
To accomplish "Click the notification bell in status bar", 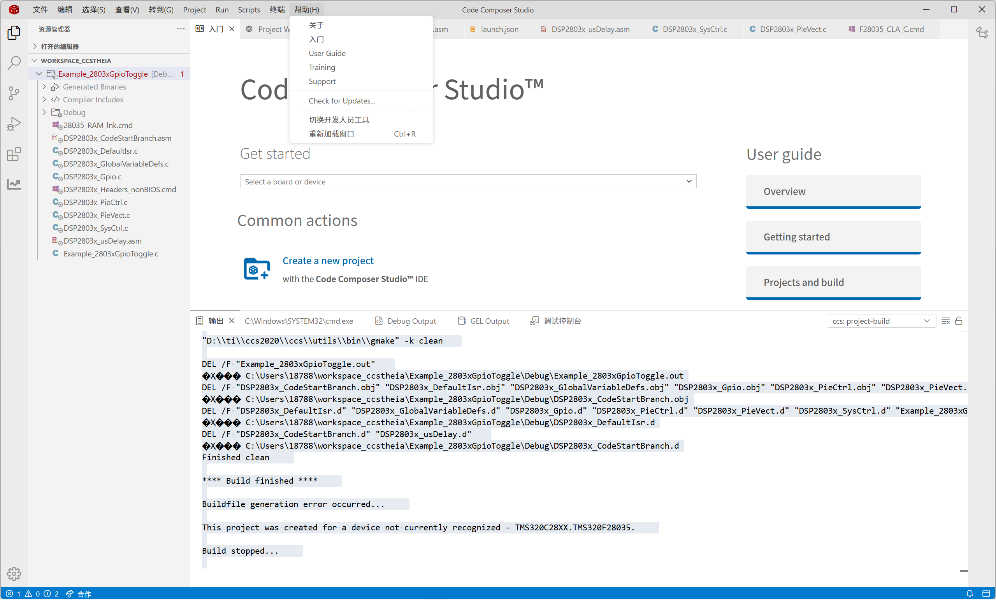I will pos(969,594).
